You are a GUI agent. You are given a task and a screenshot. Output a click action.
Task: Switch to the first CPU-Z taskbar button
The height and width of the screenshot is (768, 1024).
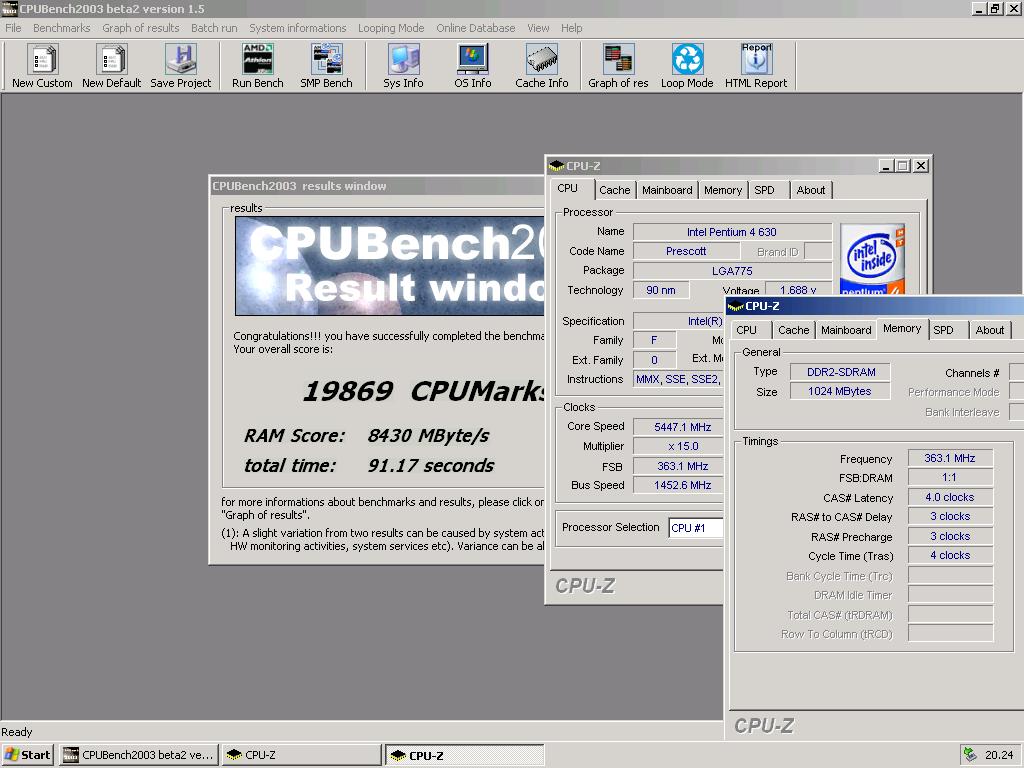click(x=302, y=755)
